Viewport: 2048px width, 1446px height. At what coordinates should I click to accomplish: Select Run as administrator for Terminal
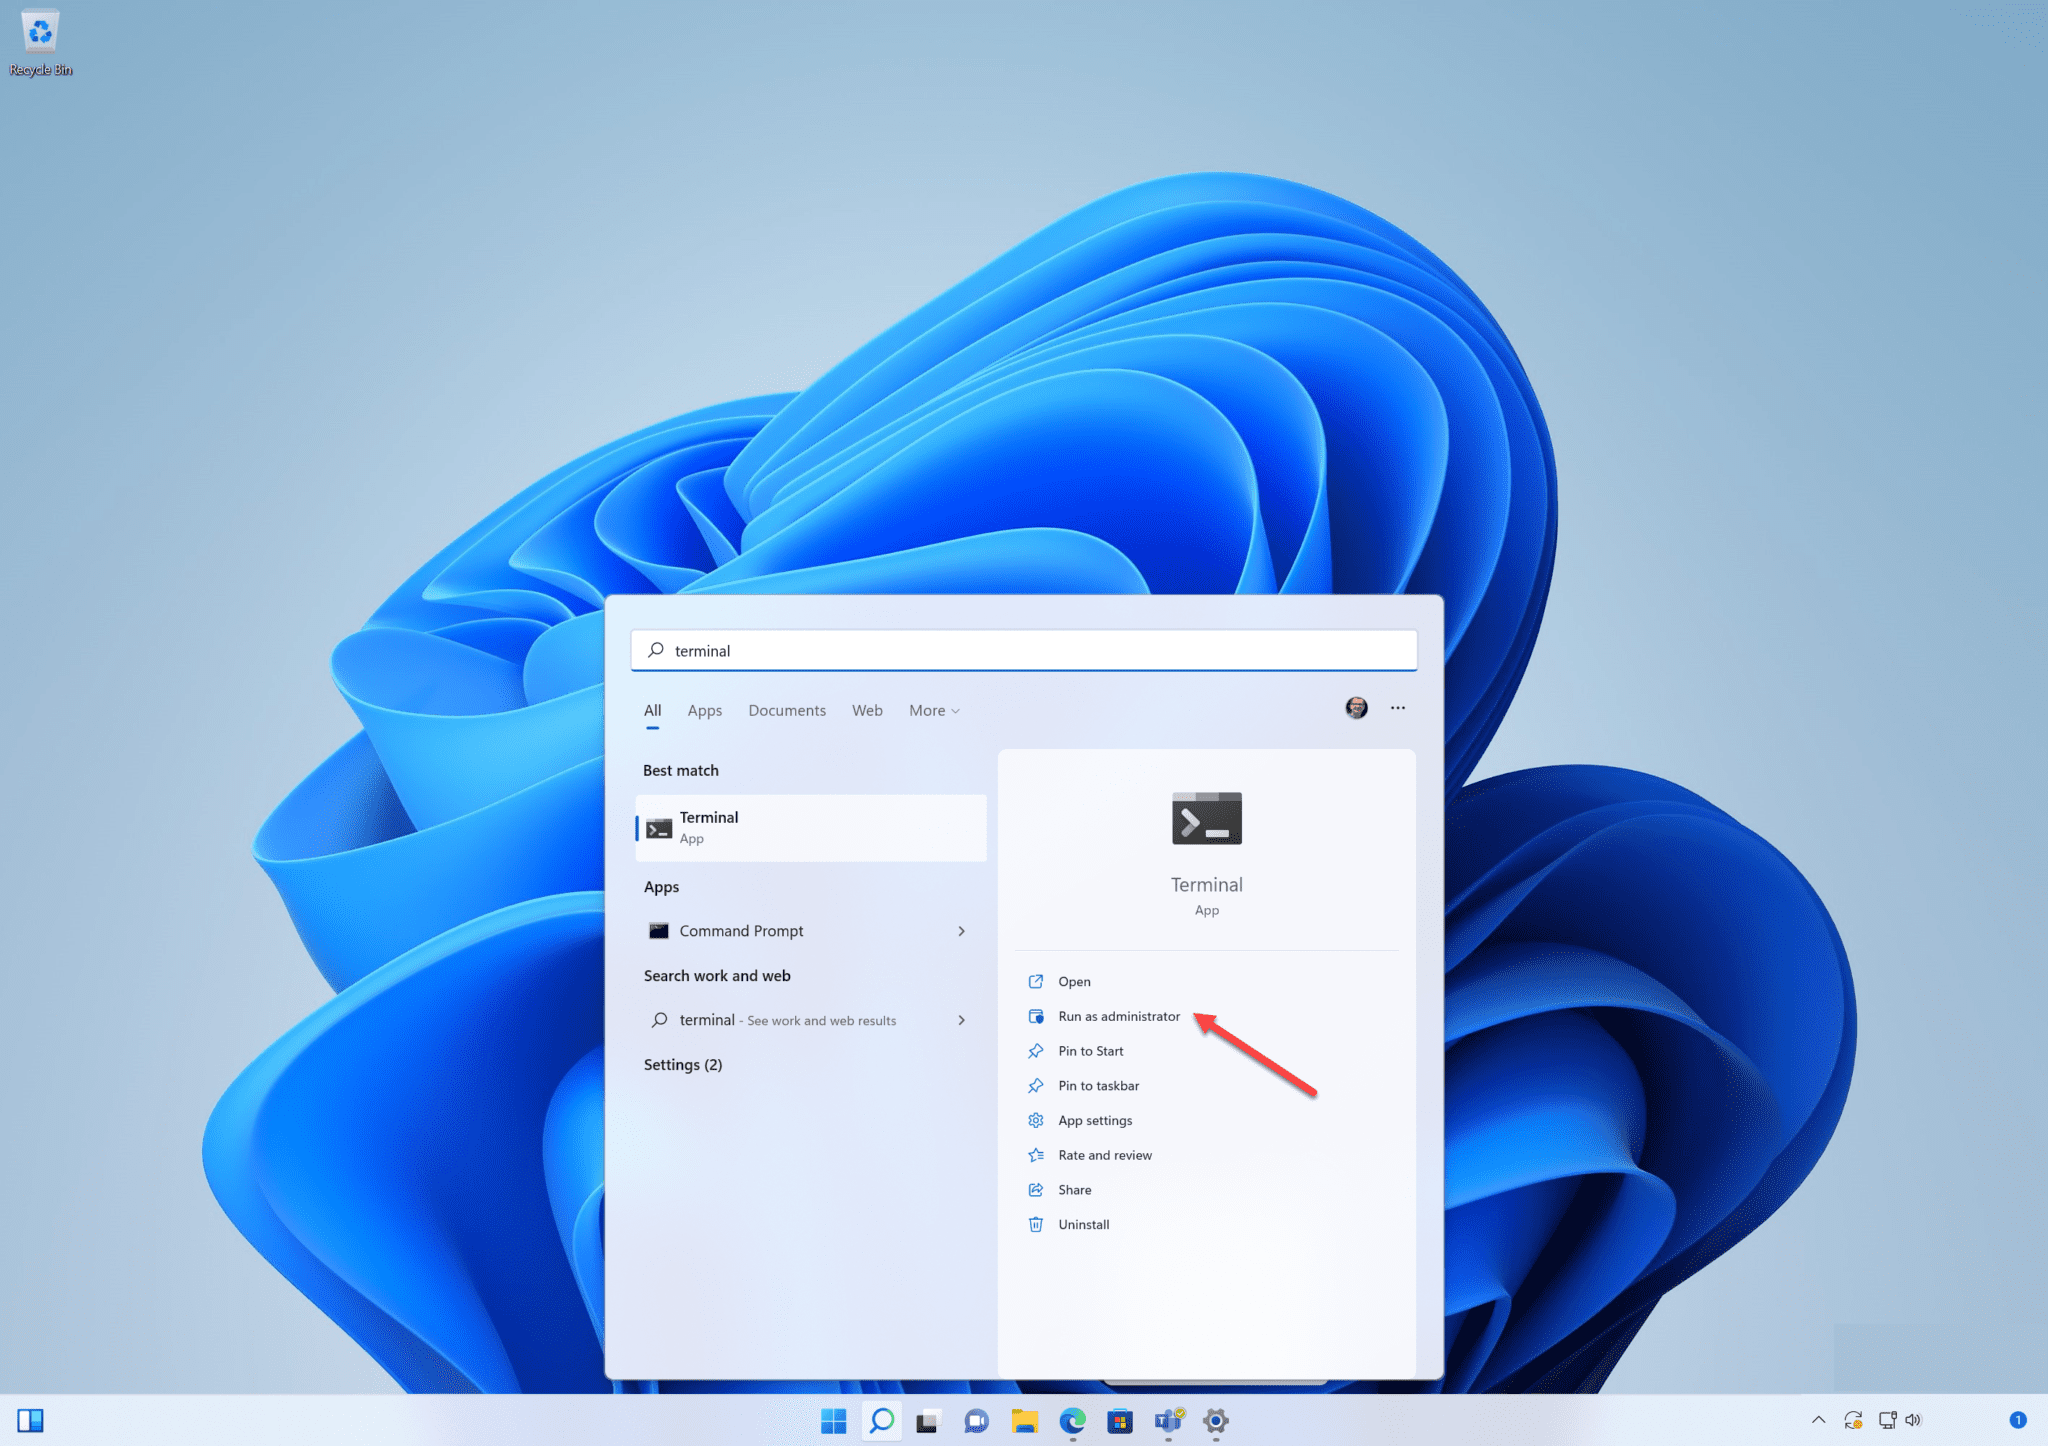pyautogui.click(x=1118, y=1016)
